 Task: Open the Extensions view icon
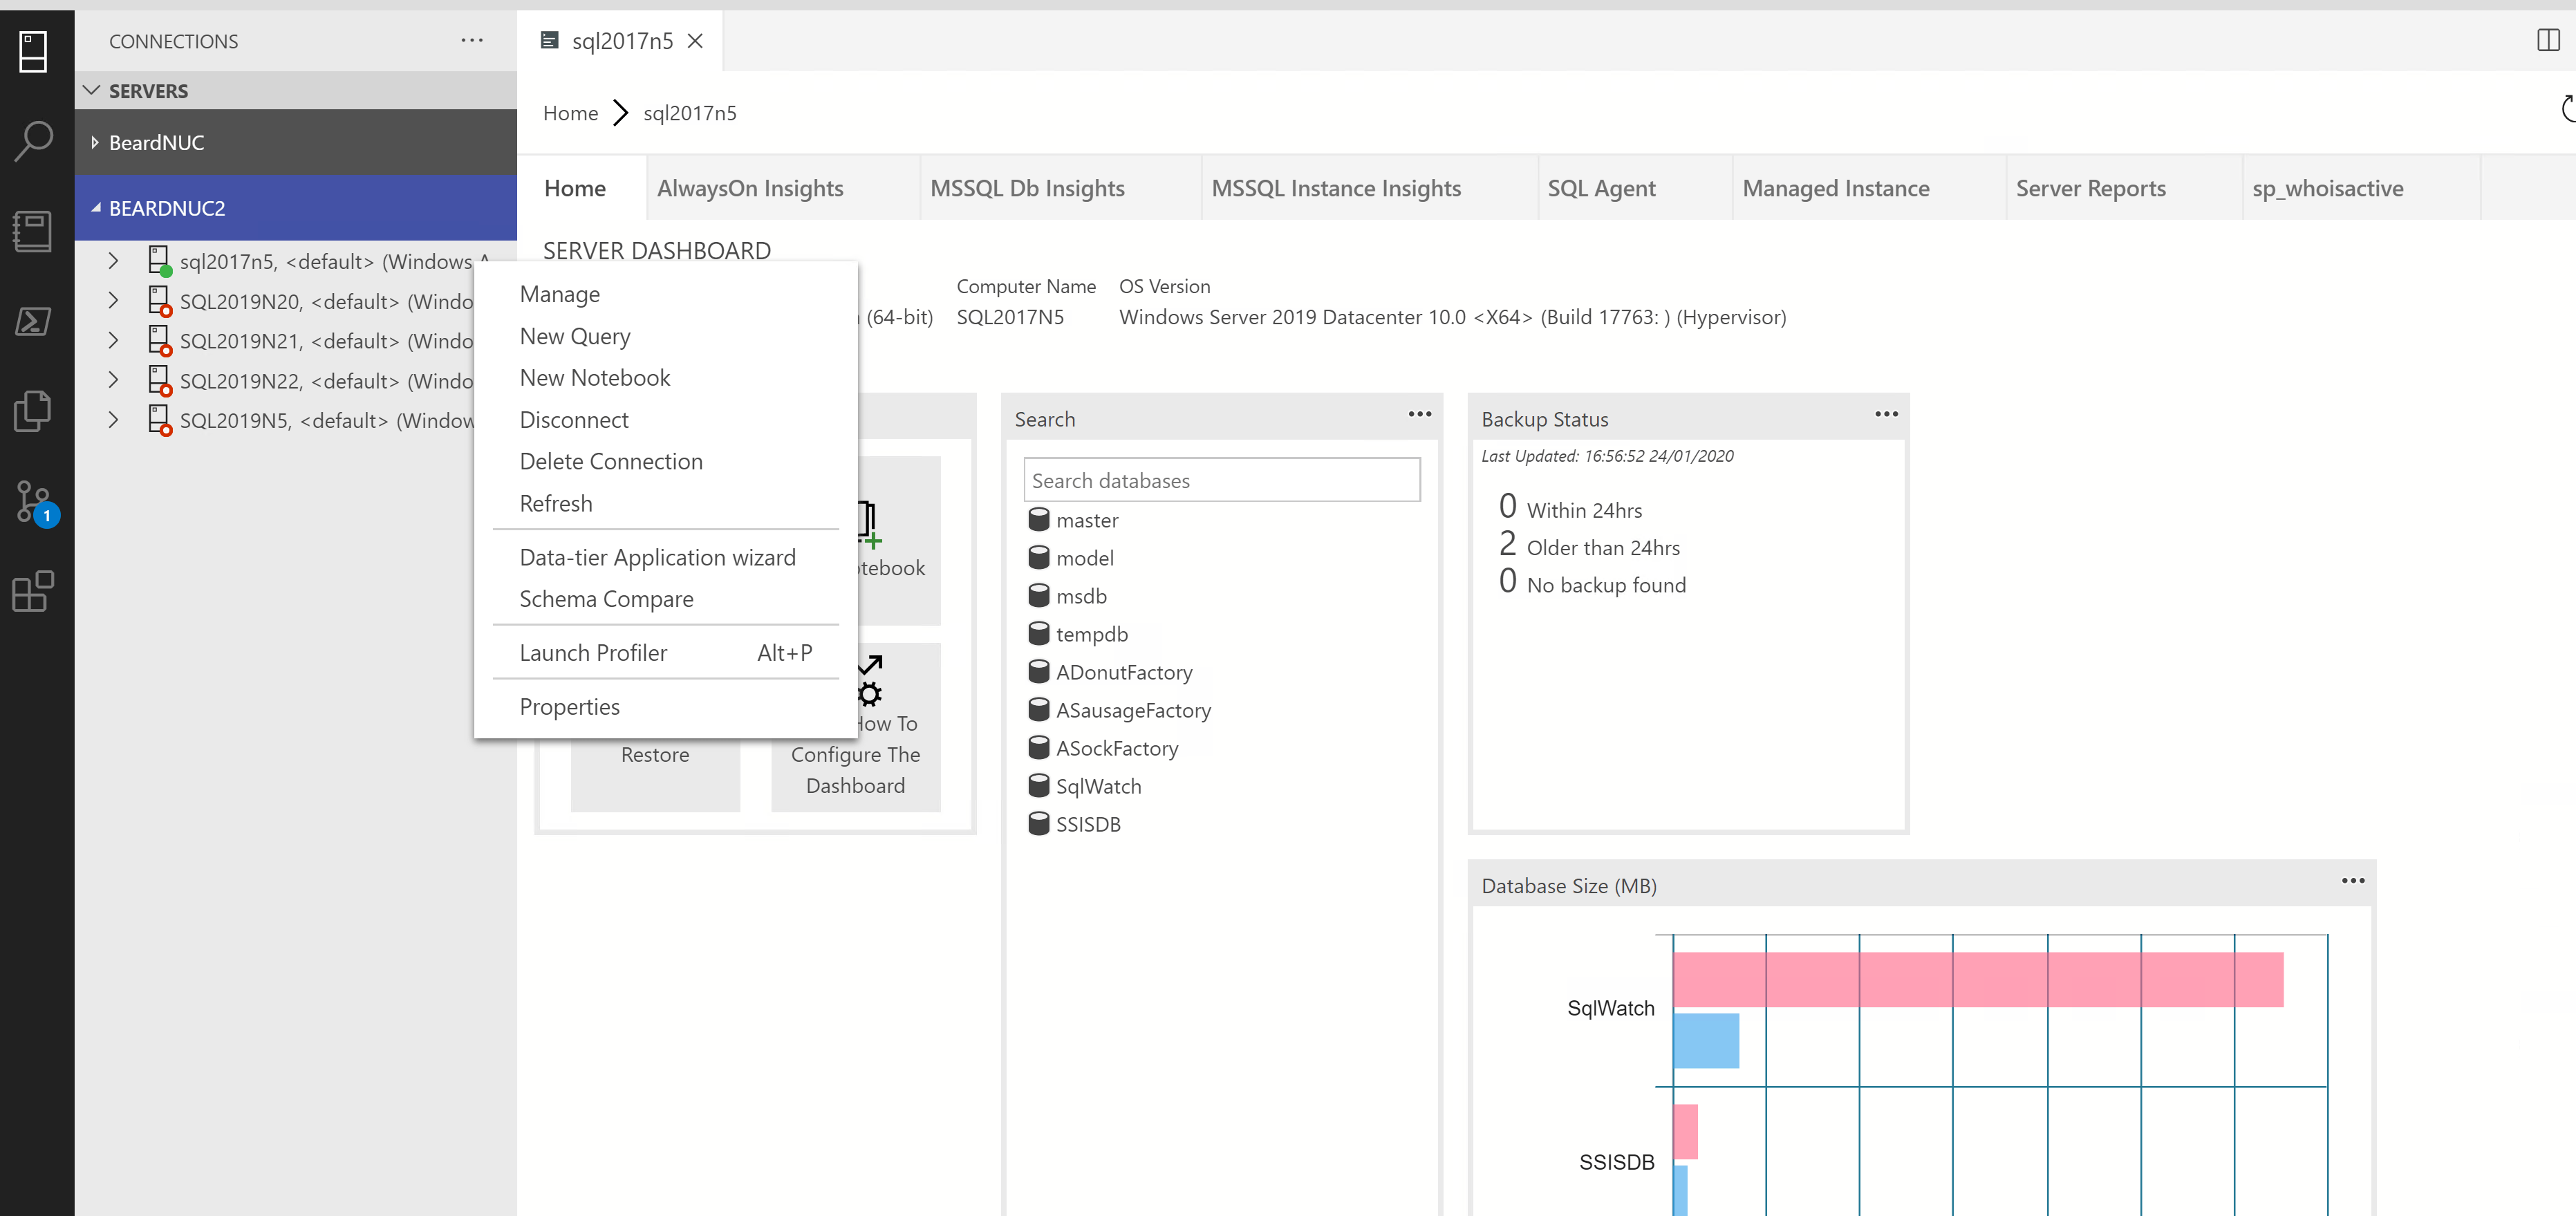click(34, 591)
